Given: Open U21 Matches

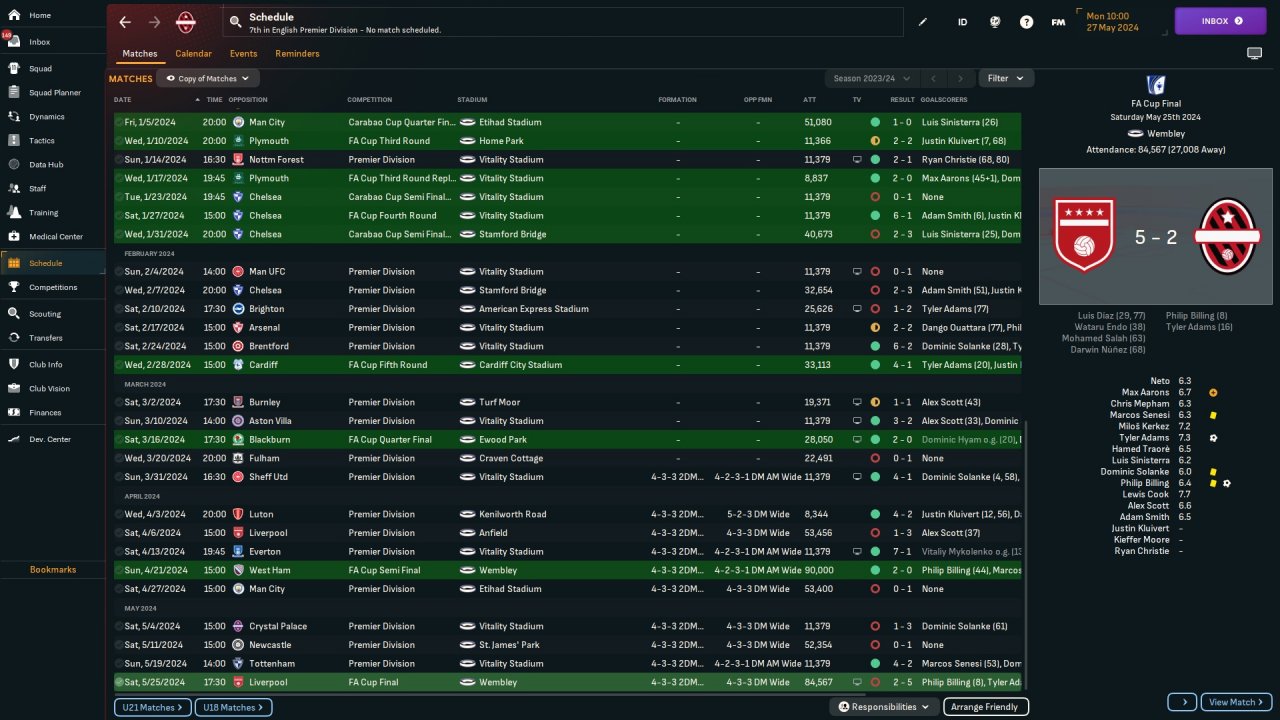Looking at the screenshot, I should pyautogui.click(x=152, y=707).
